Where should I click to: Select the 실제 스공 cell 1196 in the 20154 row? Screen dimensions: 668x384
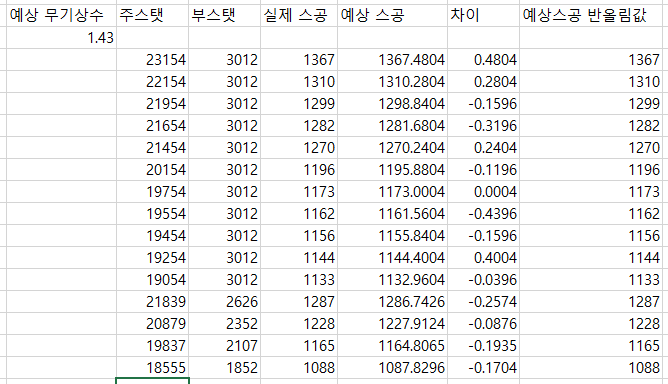pos(299,170)
